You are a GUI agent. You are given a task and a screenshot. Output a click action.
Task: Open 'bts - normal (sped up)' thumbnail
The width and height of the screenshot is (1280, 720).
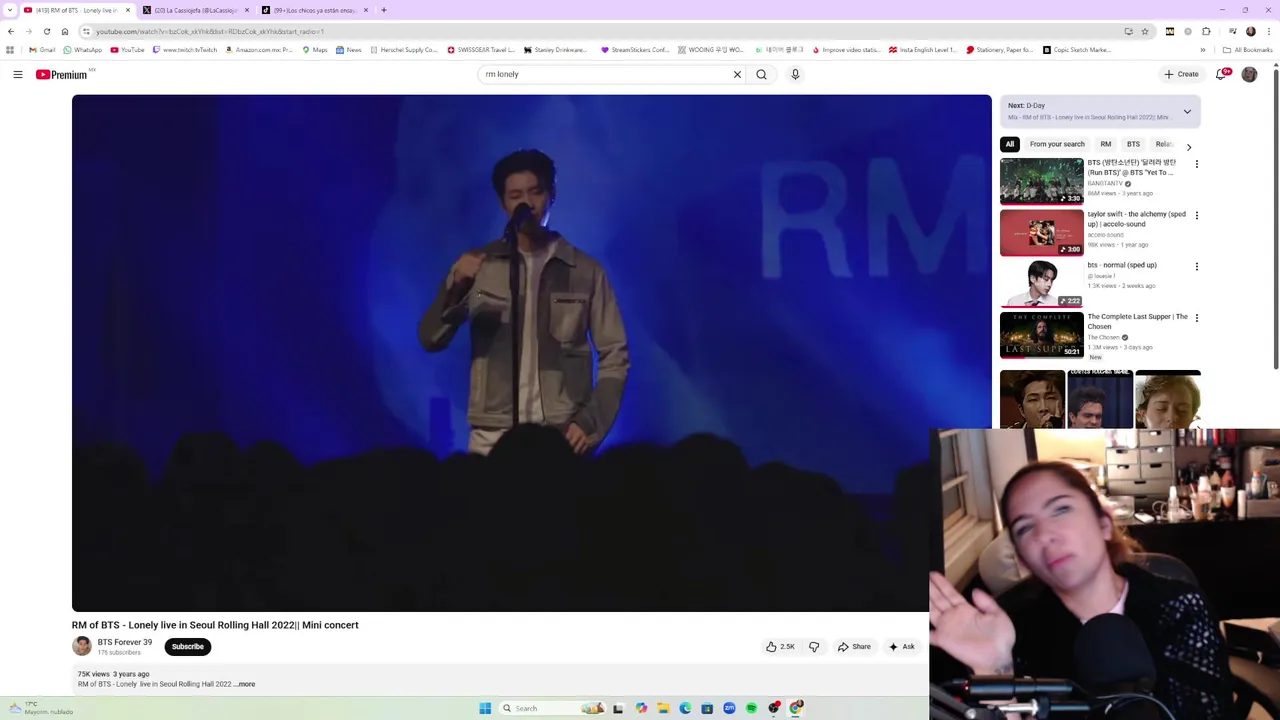[1041, 284]
